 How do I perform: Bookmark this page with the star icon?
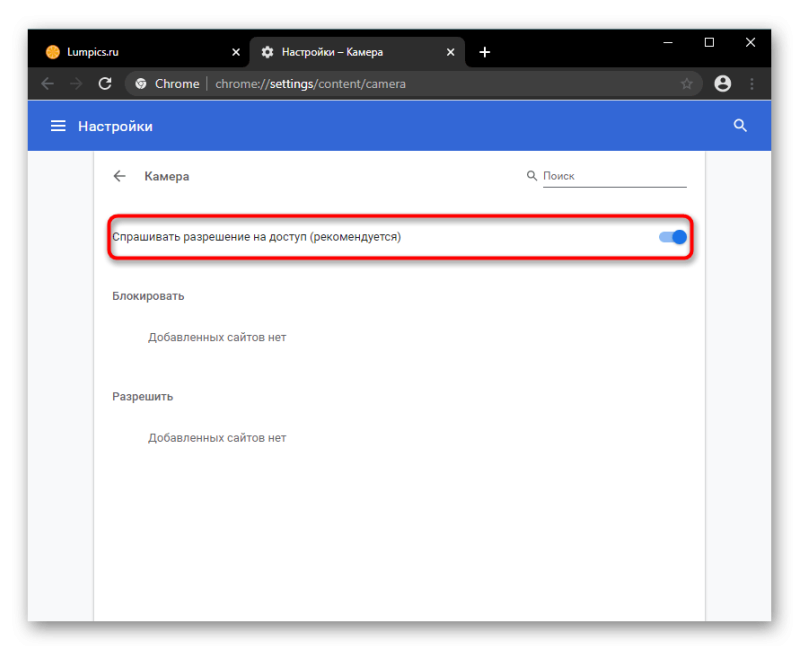(x=687, y=84)
